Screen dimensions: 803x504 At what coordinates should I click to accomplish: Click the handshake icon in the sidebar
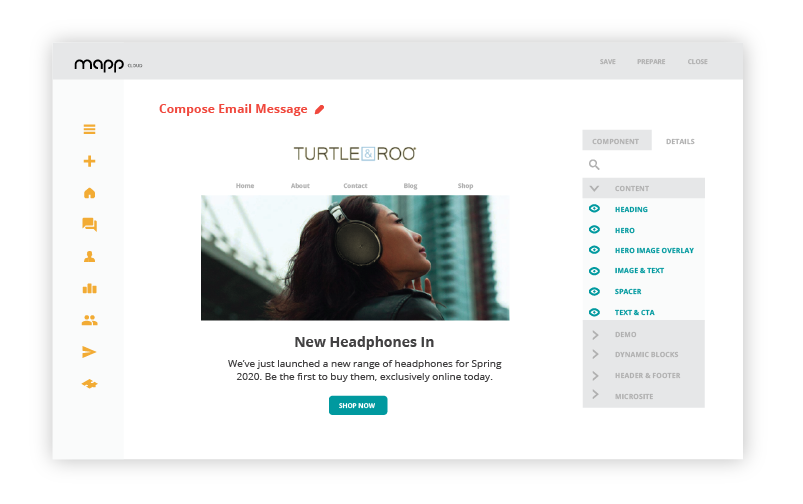tap(90, 384)
